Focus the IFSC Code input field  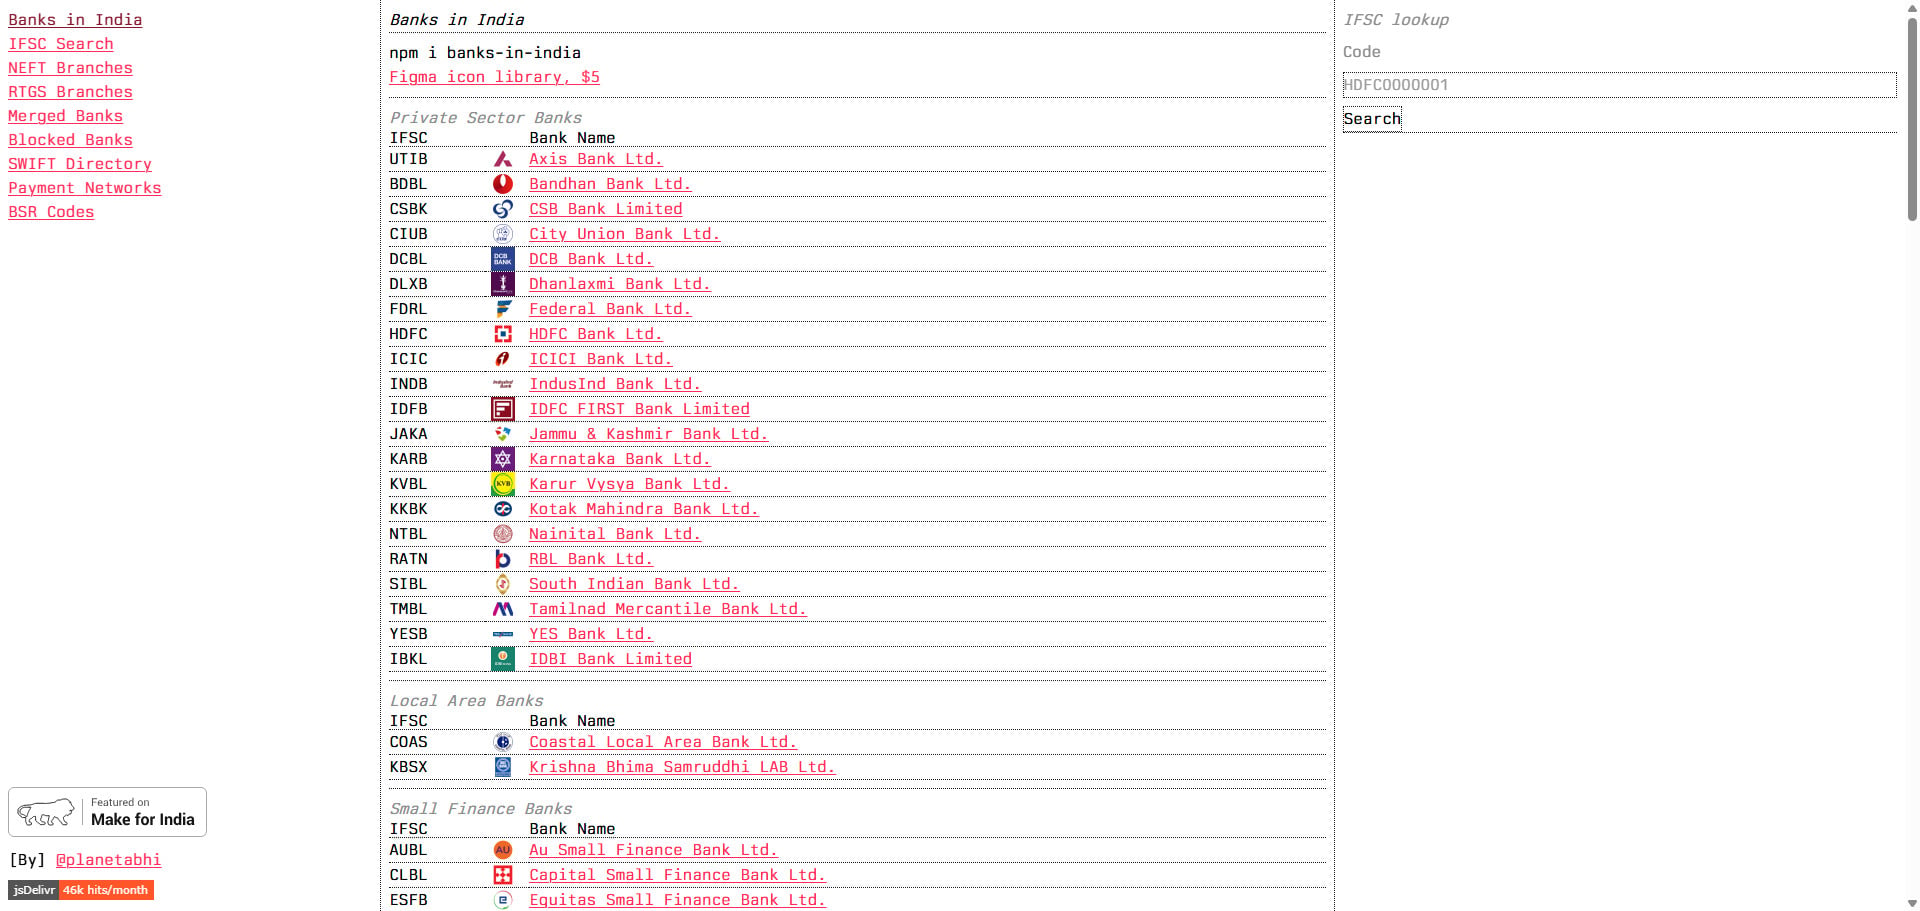click(x=1619, y=85)
